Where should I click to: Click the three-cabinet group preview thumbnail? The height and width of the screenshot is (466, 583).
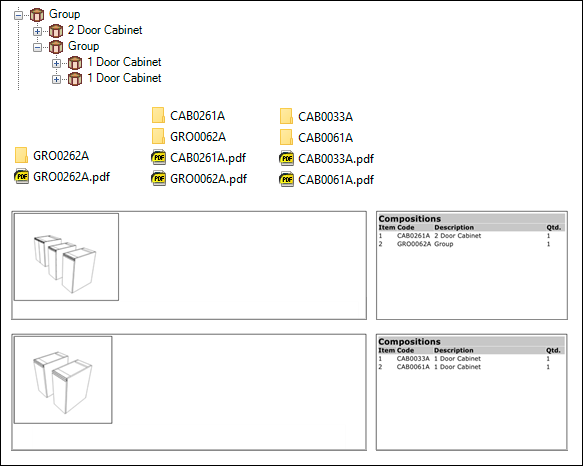67,257
